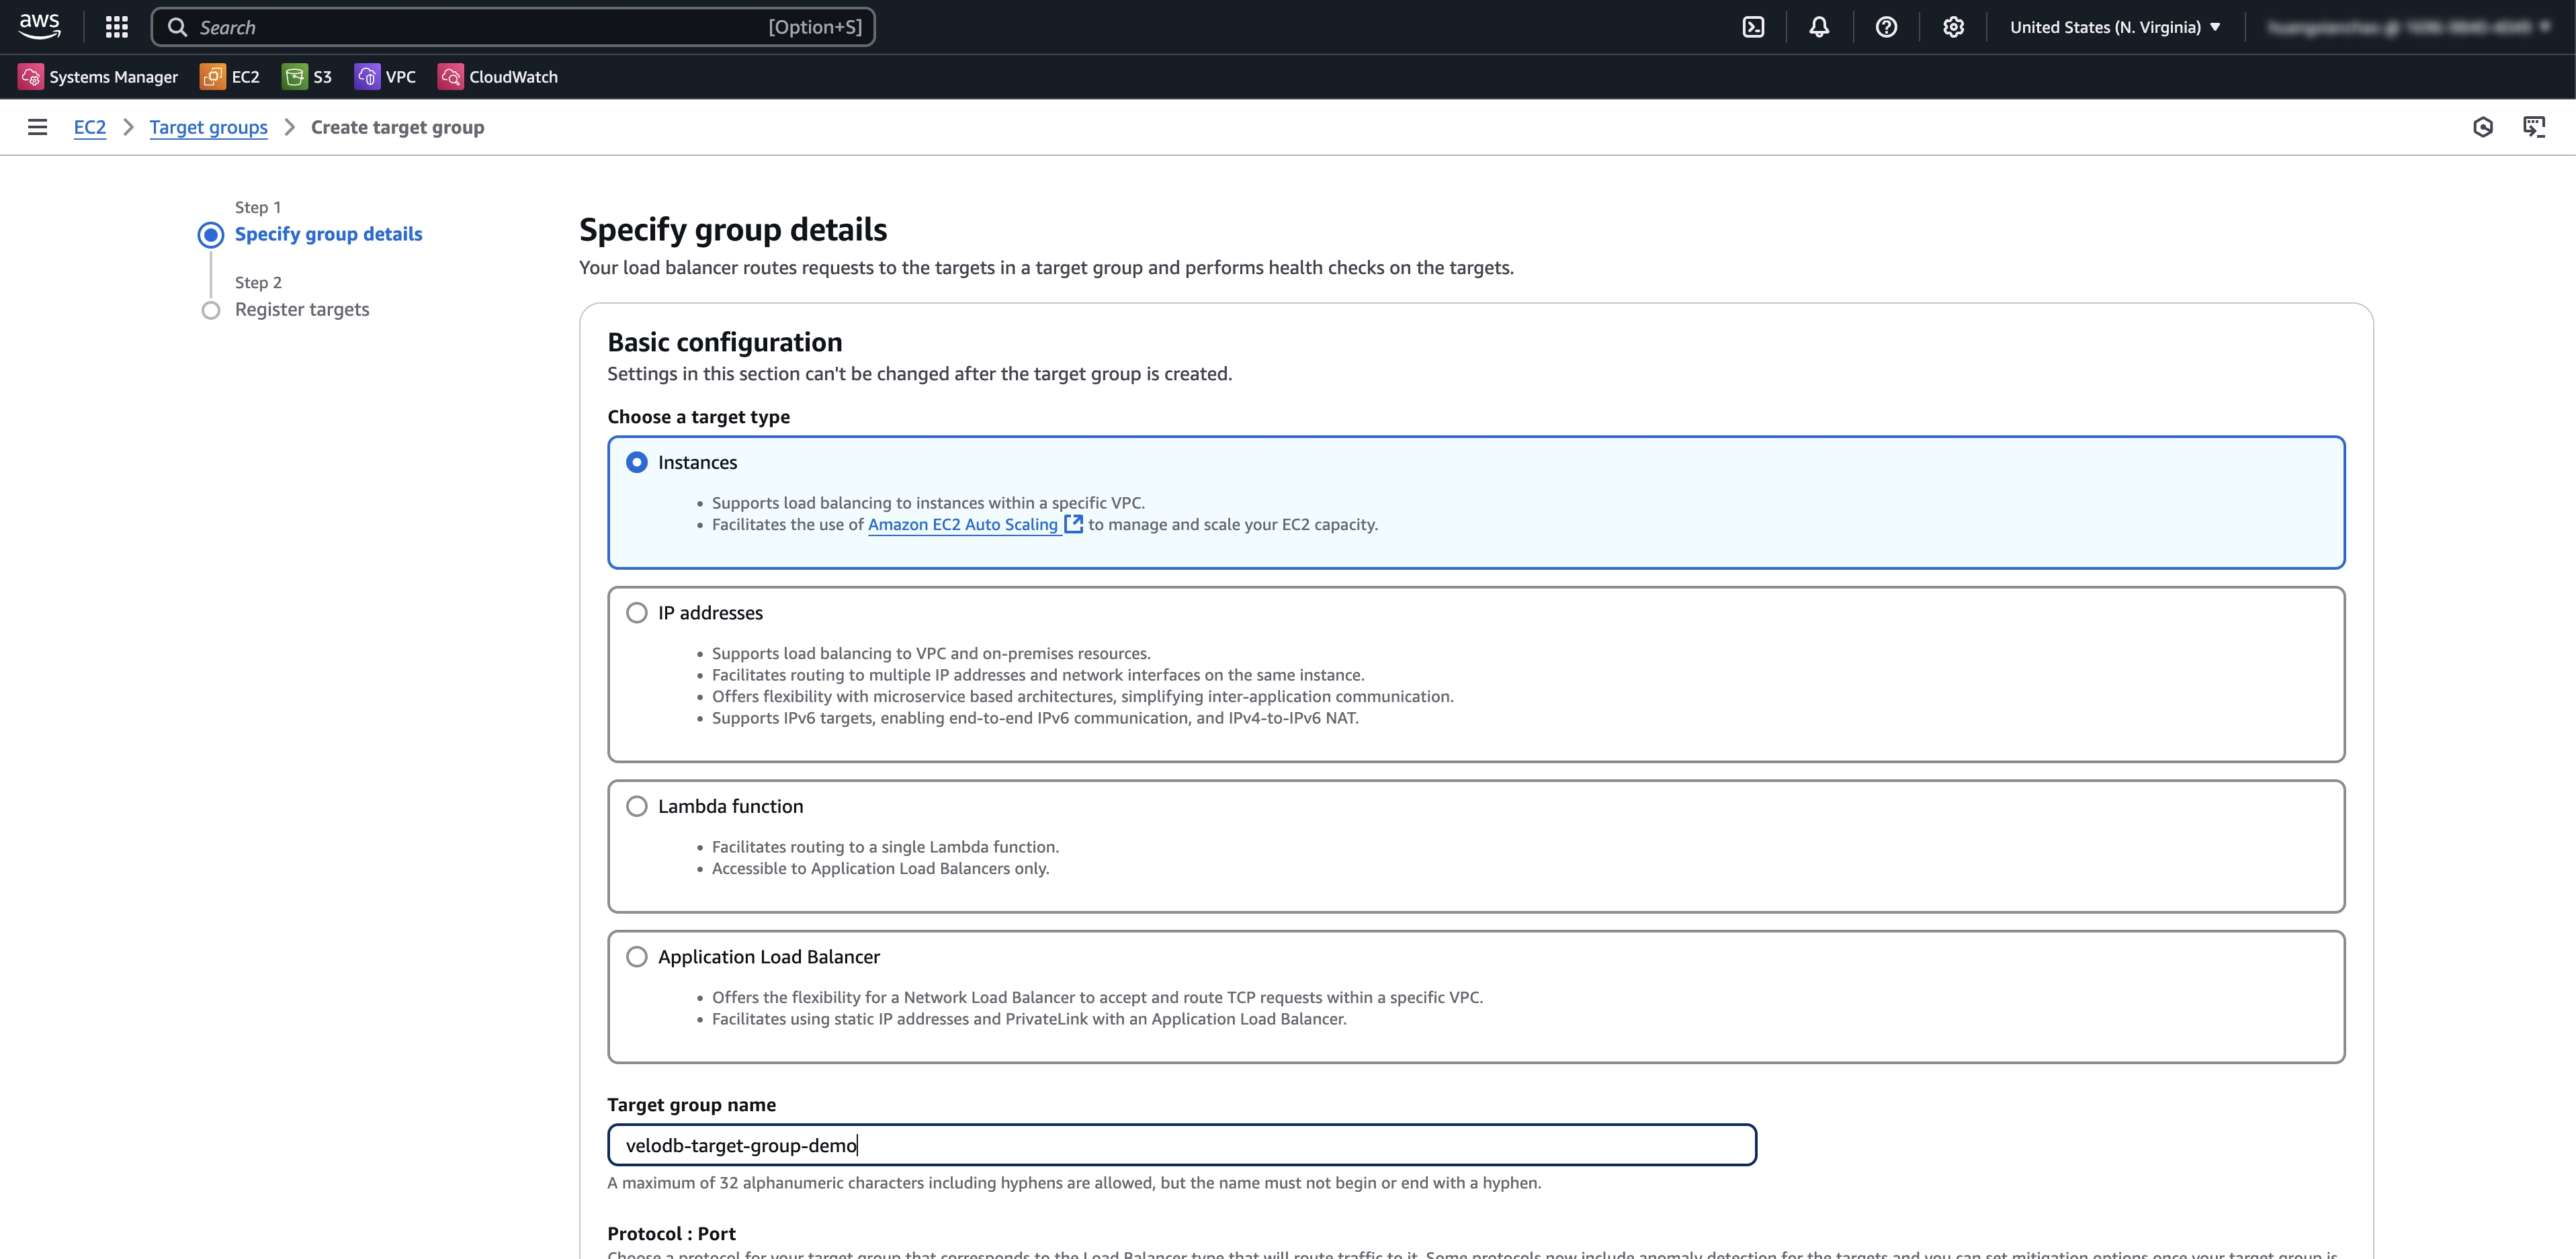Open the notifications bell
This screenshot has width=2576, height=1259.
1819,27
